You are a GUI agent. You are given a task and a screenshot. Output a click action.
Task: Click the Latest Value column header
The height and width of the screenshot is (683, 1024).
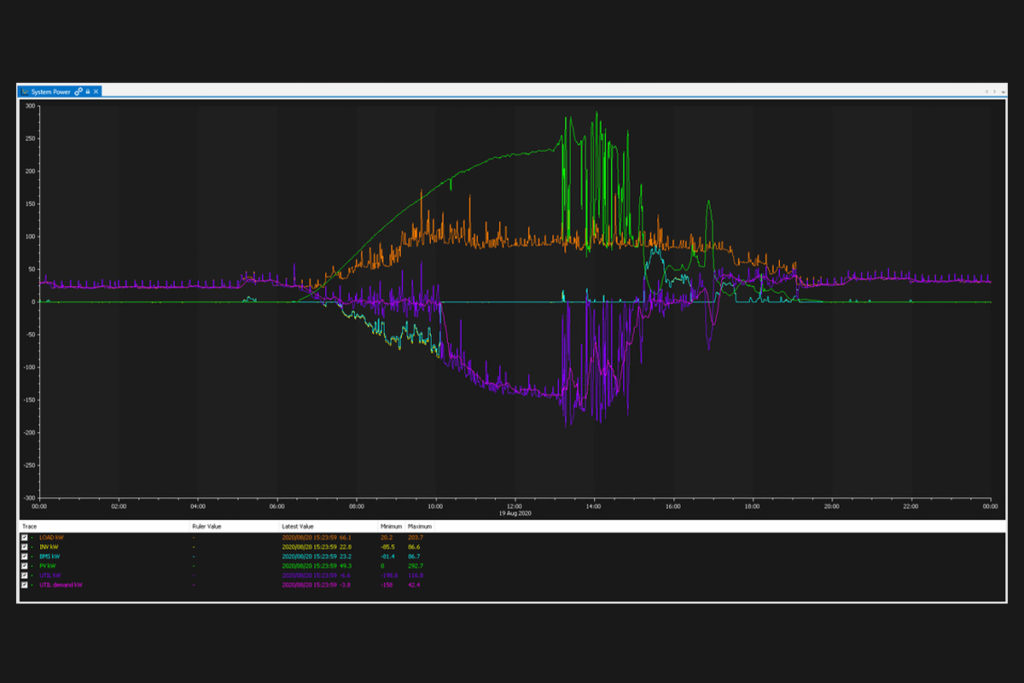click(x=298, y=525)
